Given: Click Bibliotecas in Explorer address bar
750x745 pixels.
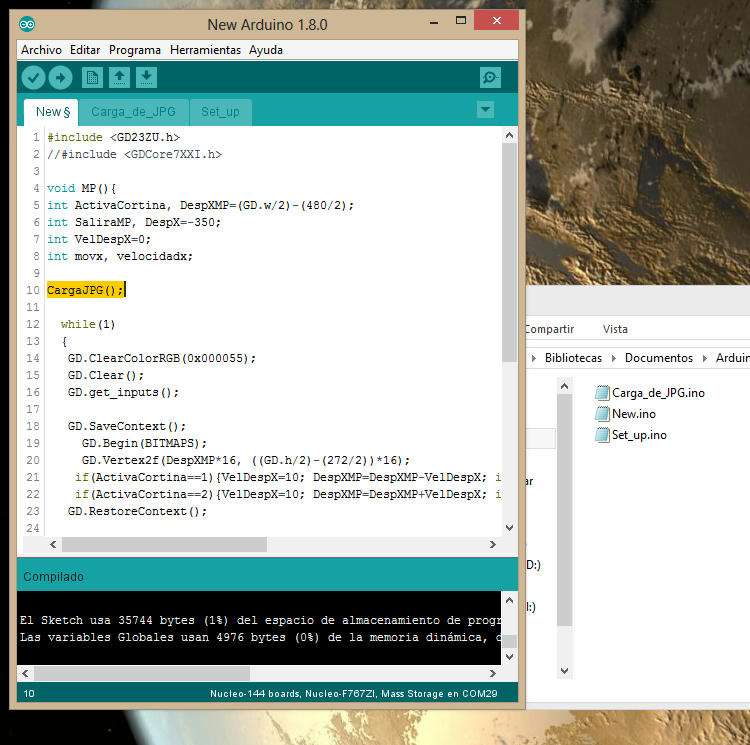Looking at the screenshot, I should (573, 358).
